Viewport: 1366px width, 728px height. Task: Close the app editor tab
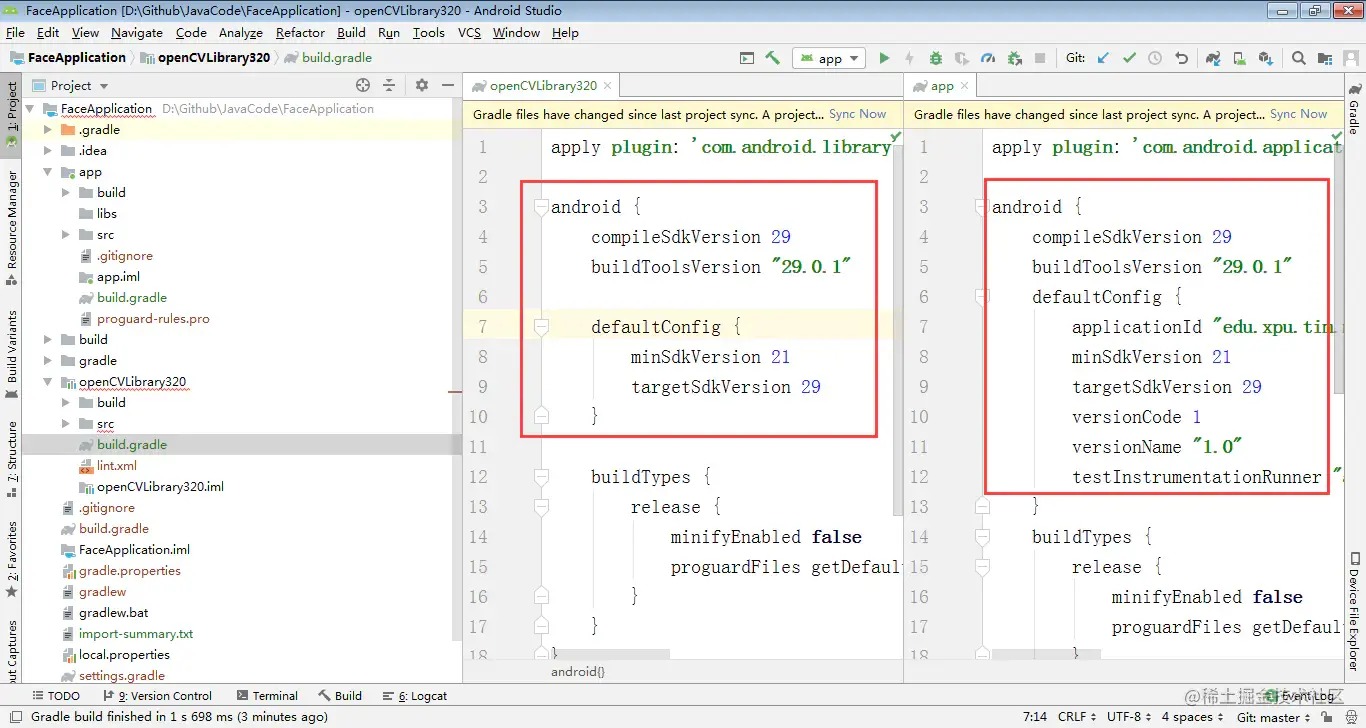point(965,86)
